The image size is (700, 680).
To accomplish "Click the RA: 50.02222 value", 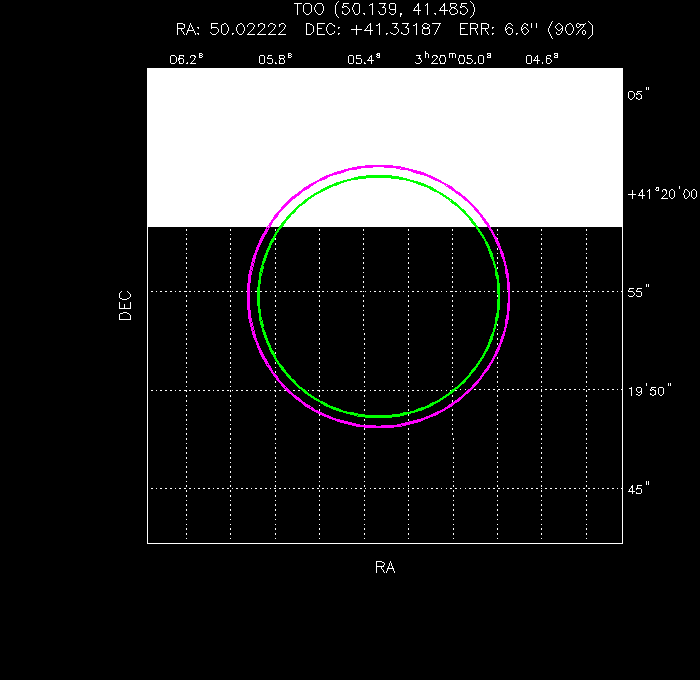I will tap(231, 29).
